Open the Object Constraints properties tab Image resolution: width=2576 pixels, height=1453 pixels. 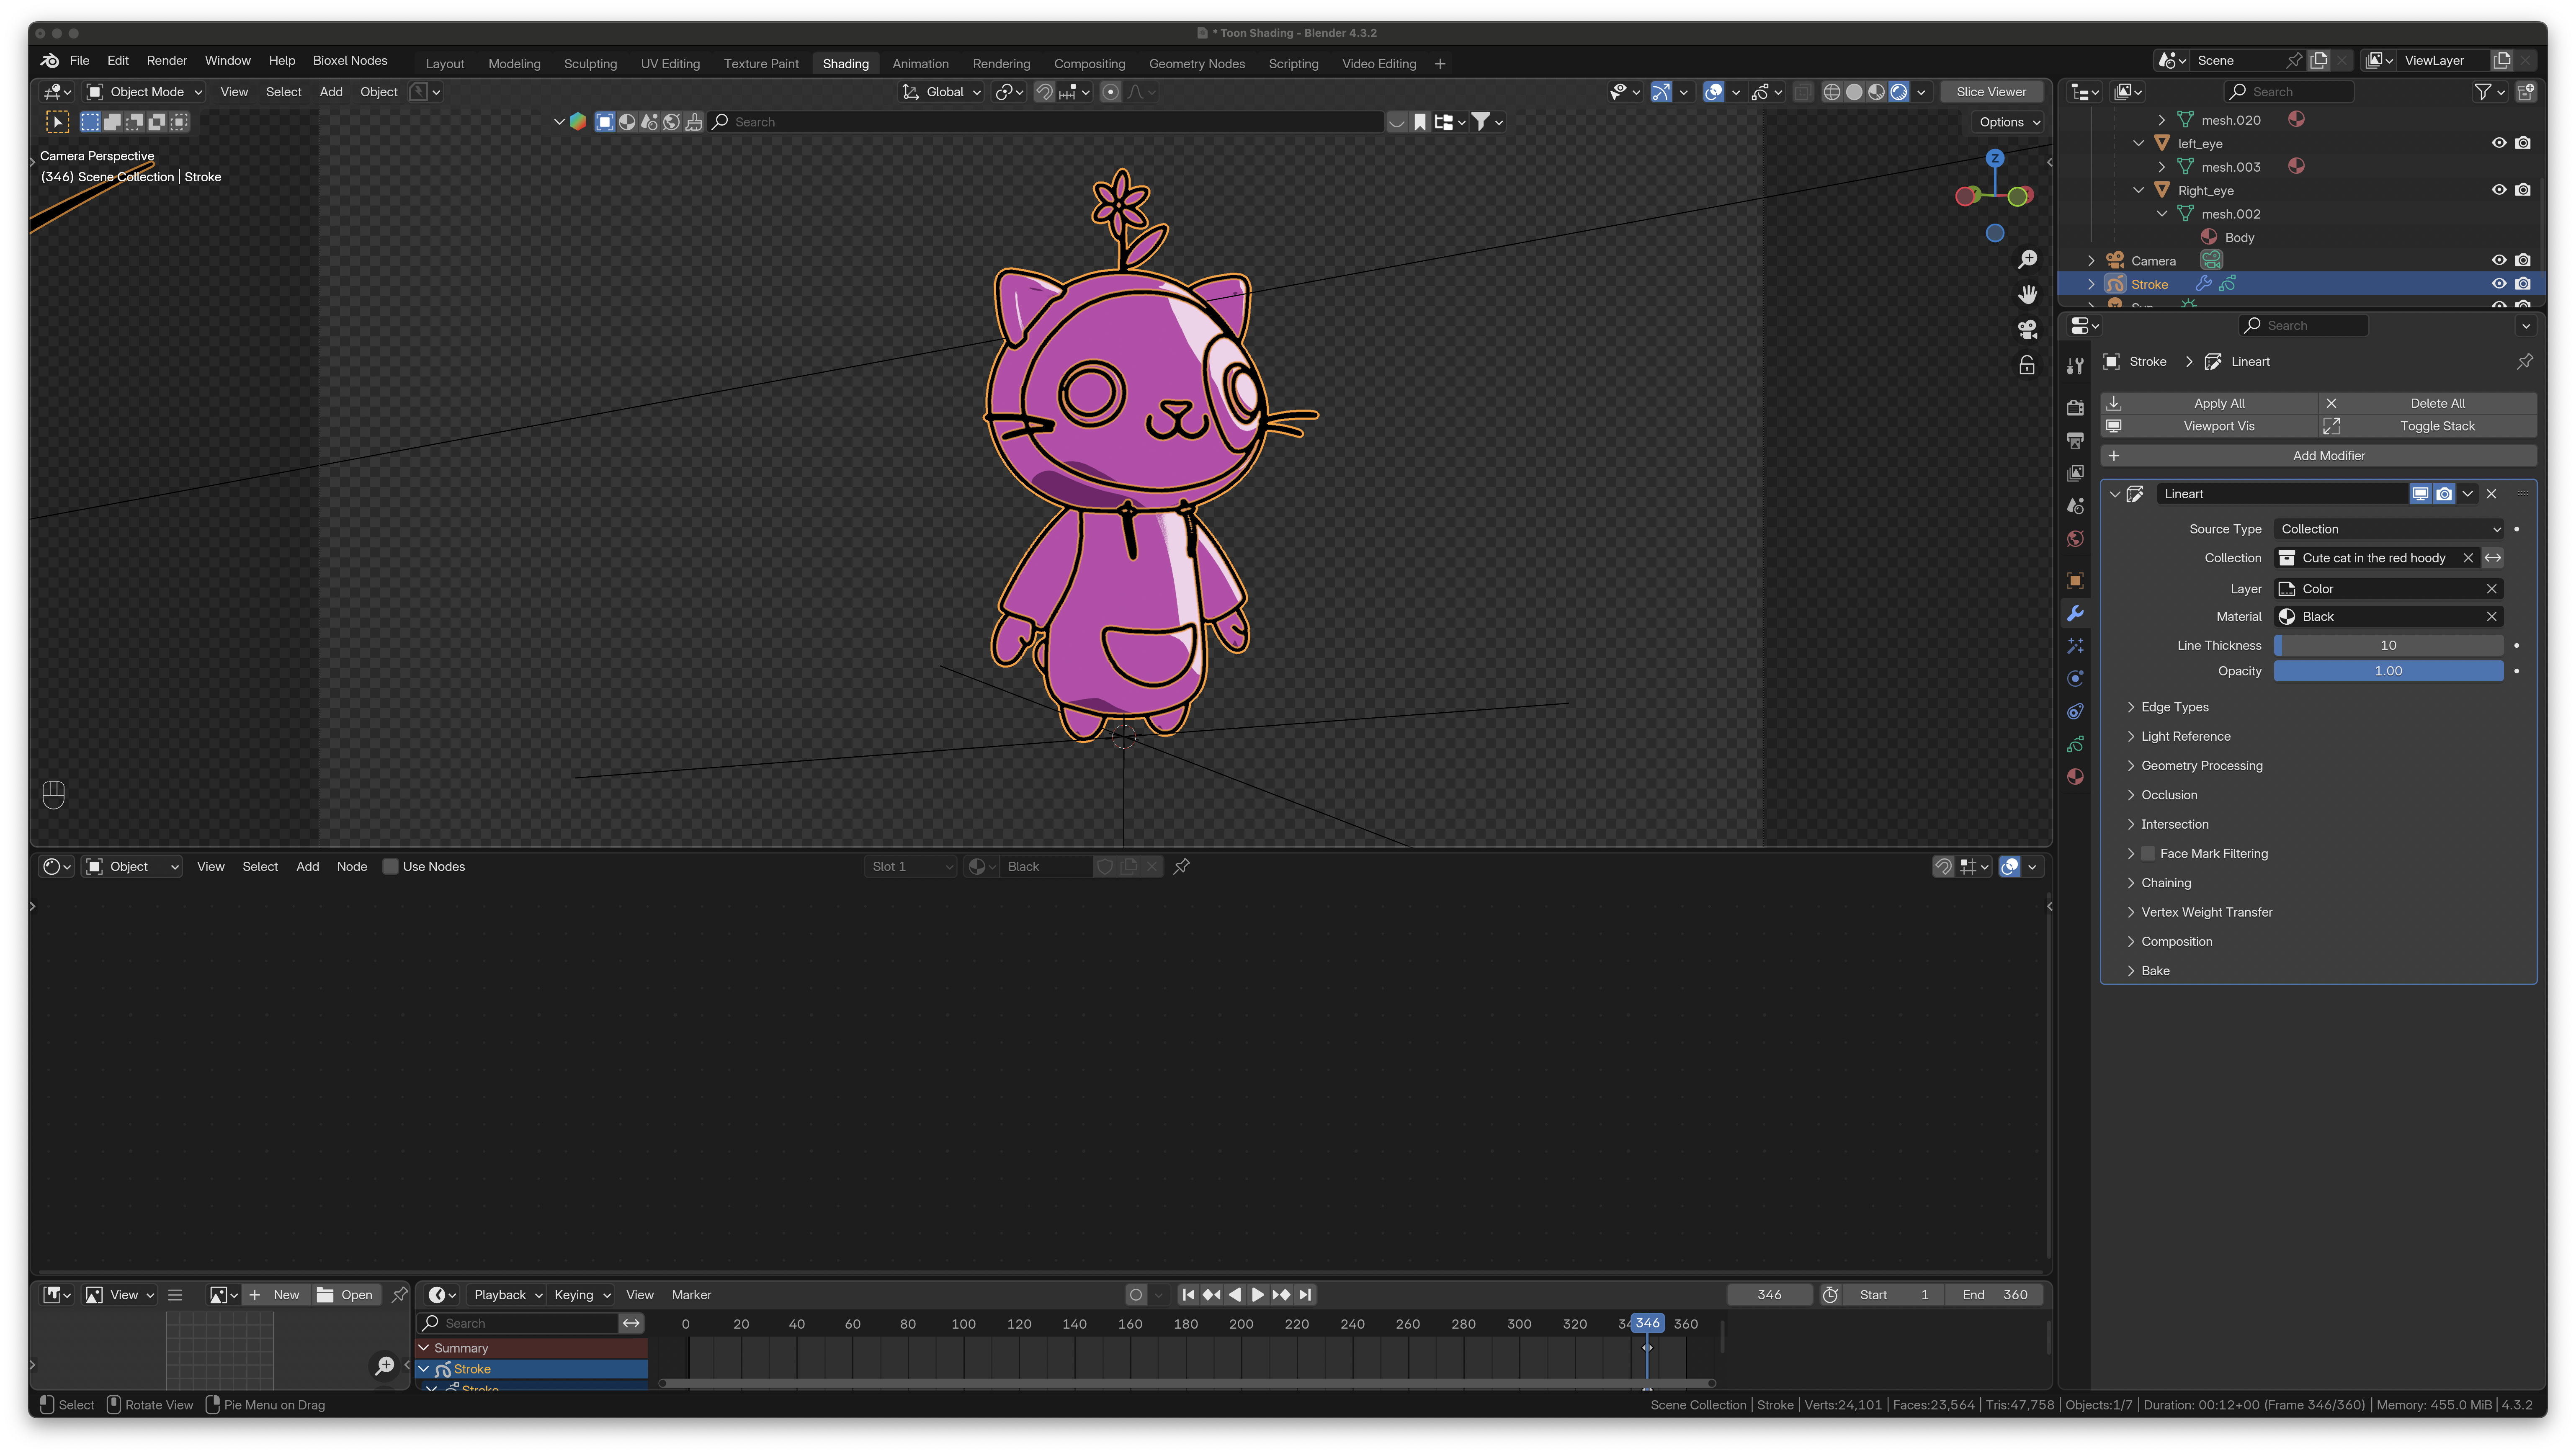pyautogui.click(x=2075, y=712)
